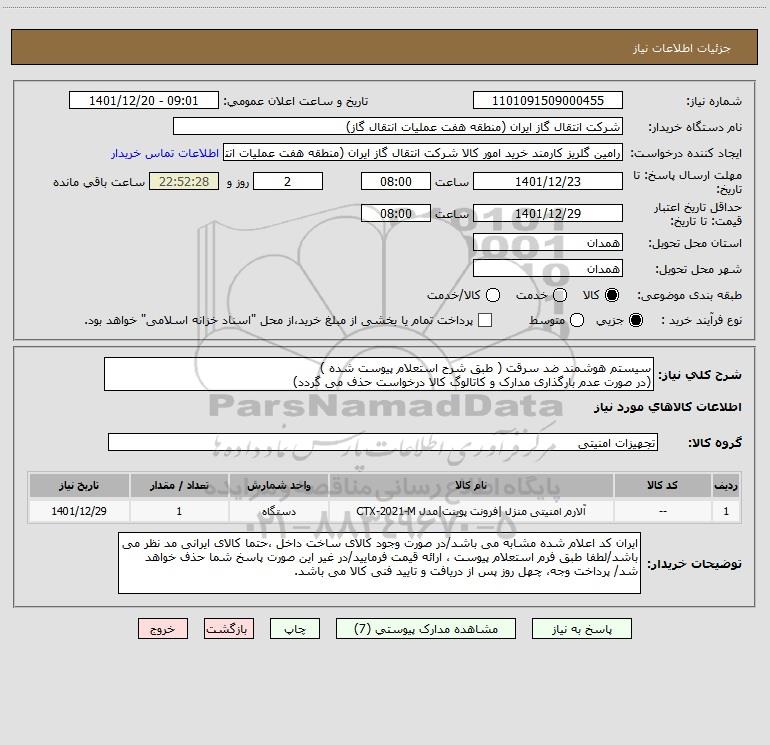Click the تاریخ نیاز column header

(79, 485)
